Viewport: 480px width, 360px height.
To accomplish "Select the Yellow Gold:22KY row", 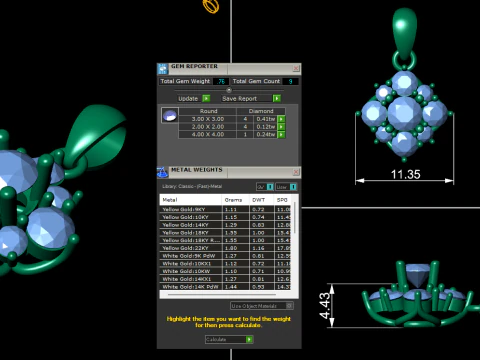I will [x=225, y=248].
